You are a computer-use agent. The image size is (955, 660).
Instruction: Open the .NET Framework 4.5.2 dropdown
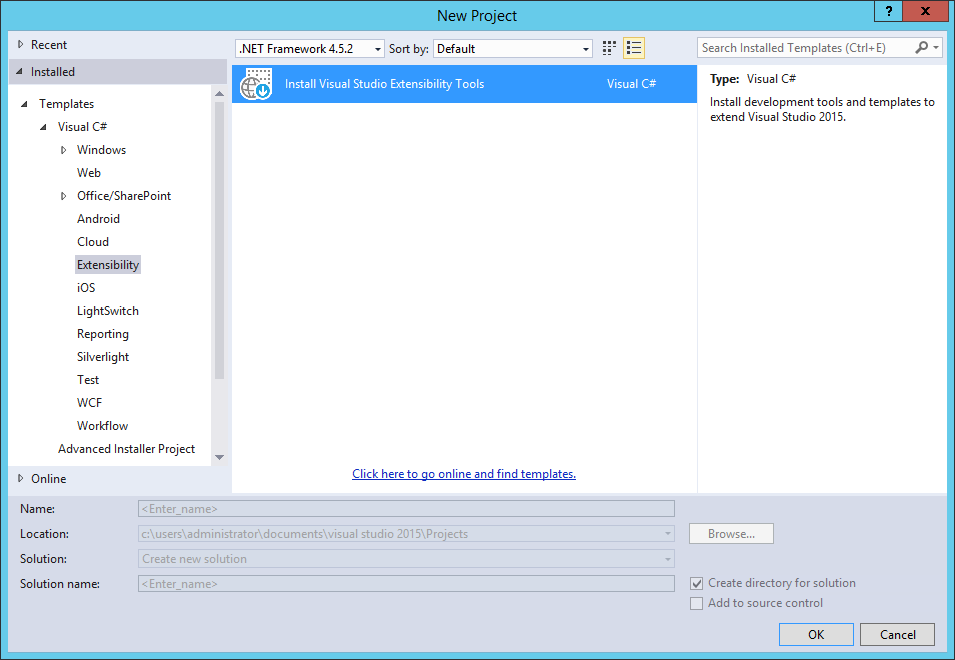coord(377,48)
